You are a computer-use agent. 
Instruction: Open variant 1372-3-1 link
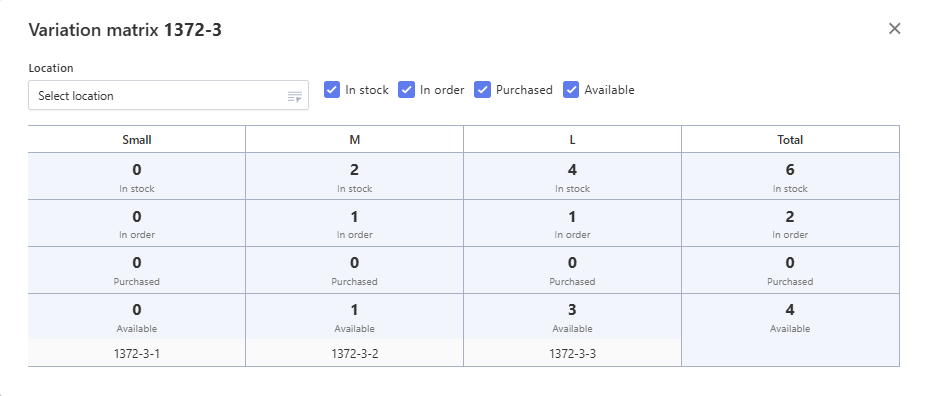[x=137, y=354]
